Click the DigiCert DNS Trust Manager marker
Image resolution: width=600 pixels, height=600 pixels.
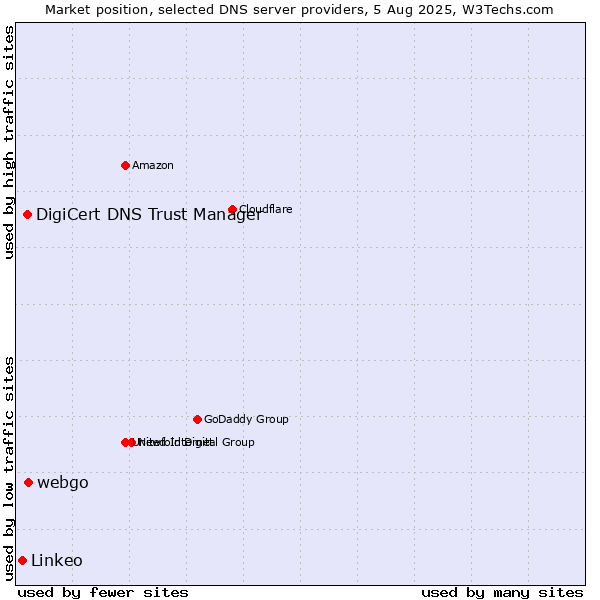27,215
